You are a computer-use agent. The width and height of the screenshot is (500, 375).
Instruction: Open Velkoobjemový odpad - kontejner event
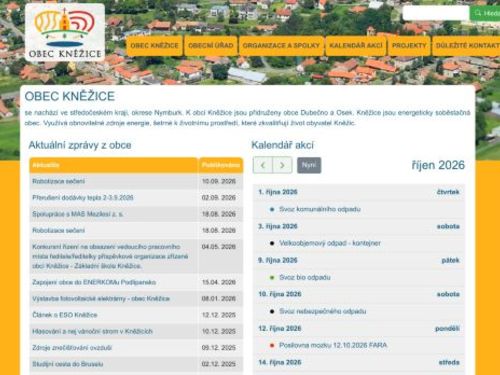tap(330, 243)
